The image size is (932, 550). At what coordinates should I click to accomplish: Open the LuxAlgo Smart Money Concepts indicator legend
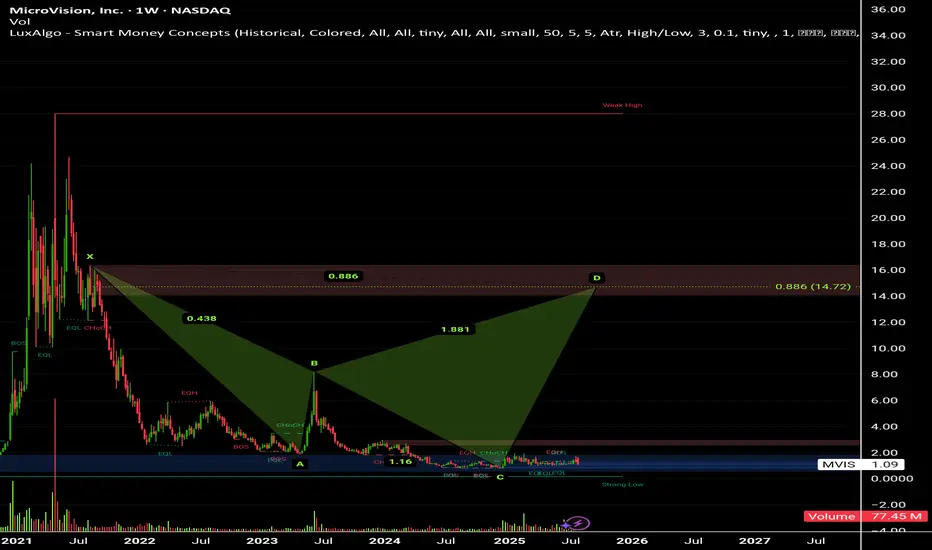click(x=434, y=33)
